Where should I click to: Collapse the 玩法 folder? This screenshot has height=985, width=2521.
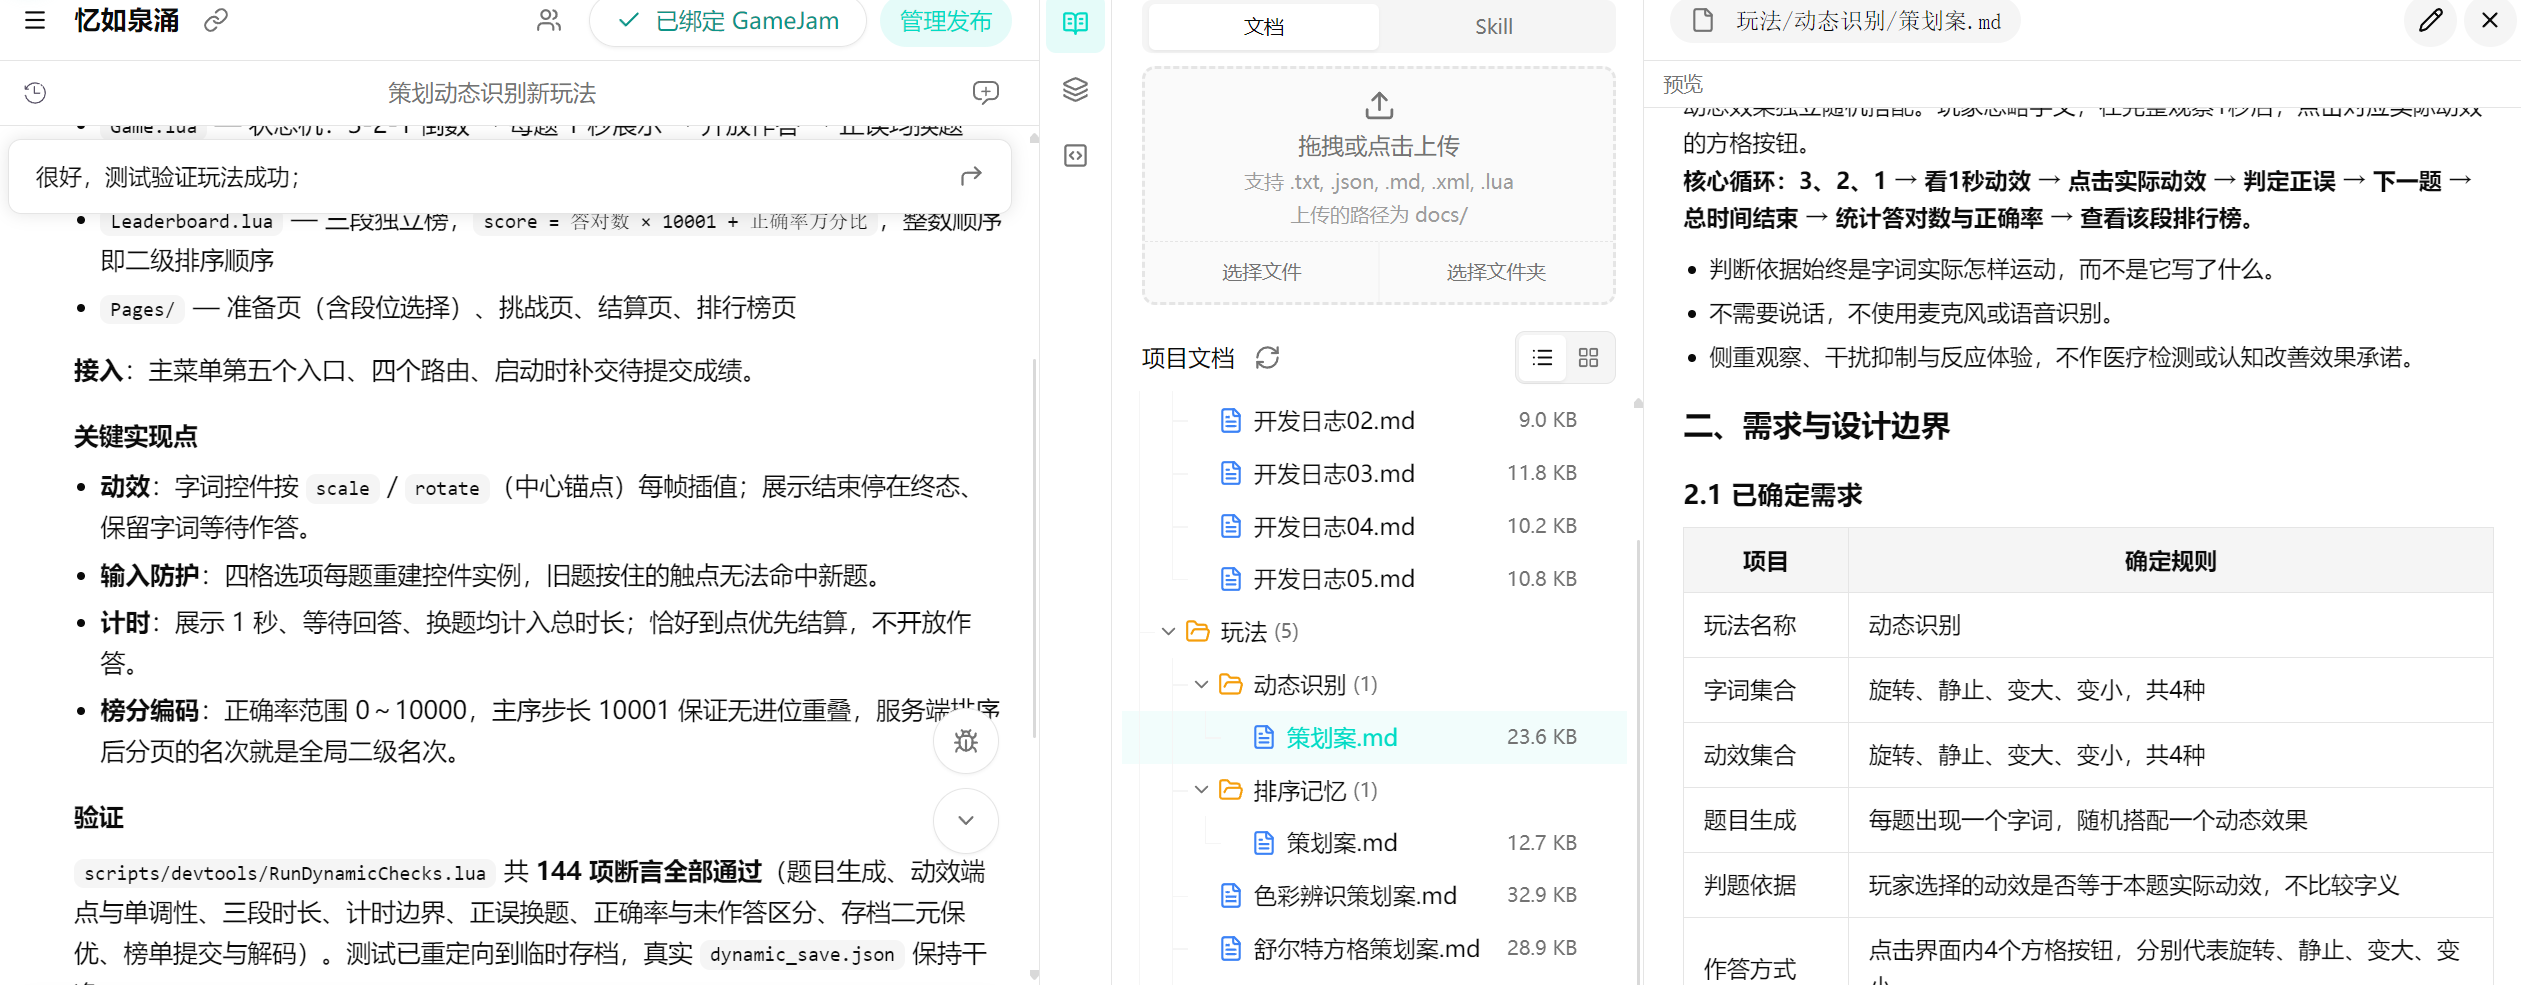coord(1168,631)
